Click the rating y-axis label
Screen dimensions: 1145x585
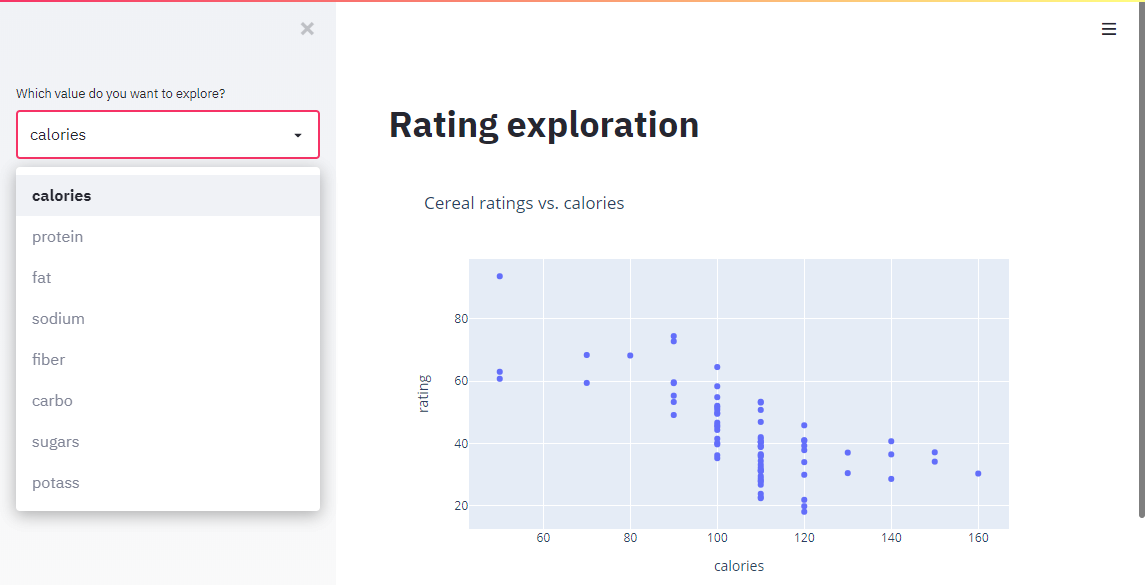click(x=424, y=394)
